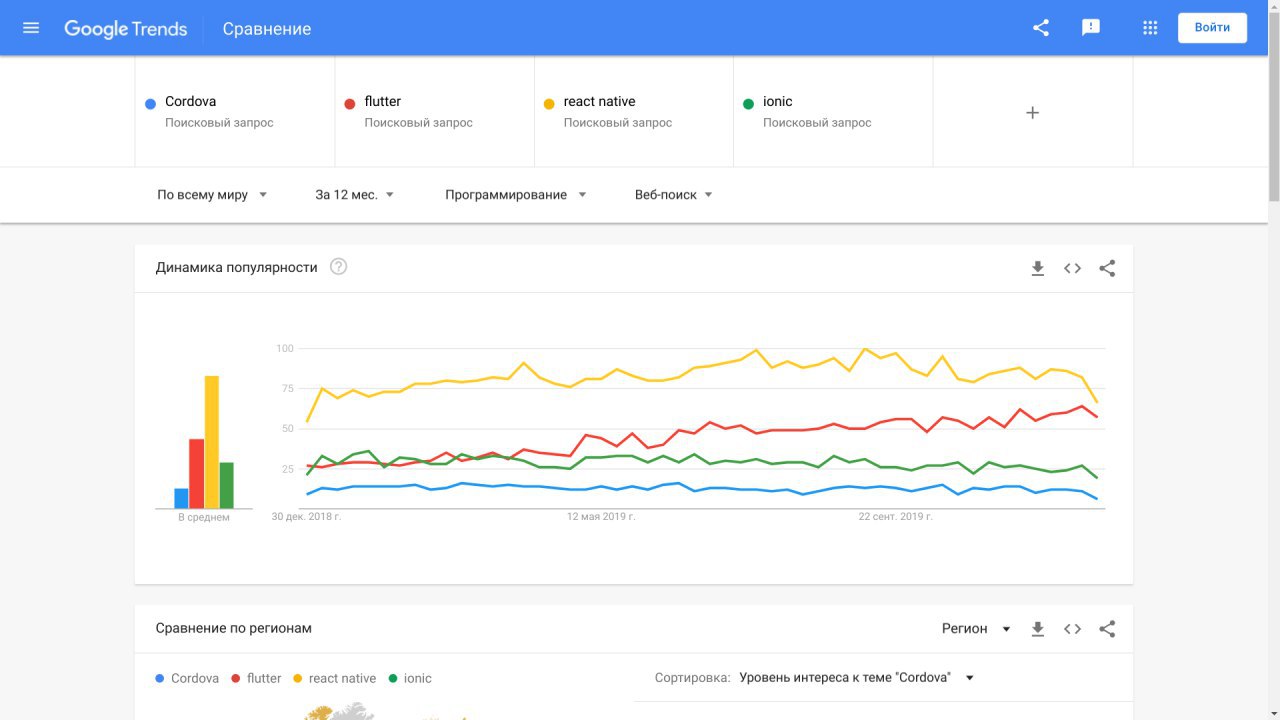1280x720 pixels.
Task: Click the ionic legend entry in region comparison
Action: click(410, 678)
